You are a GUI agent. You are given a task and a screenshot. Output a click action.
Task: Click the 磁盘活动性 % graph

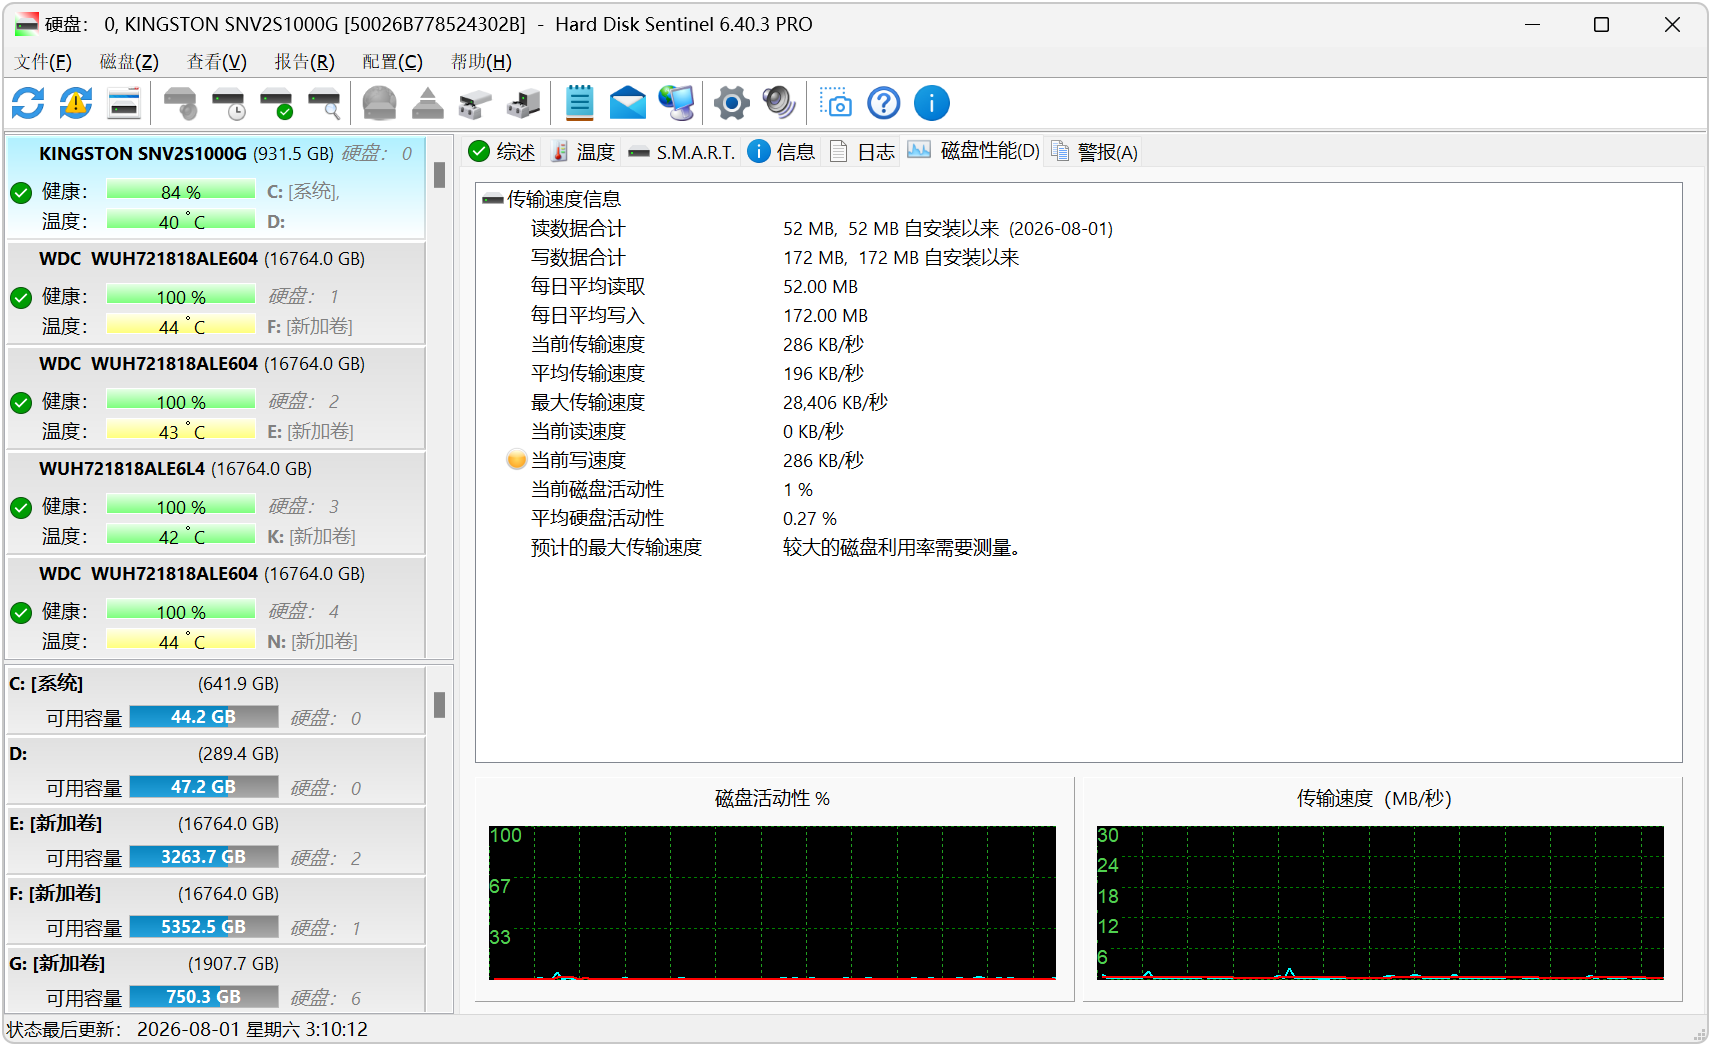pyautogui.click(x=772, y=902)
